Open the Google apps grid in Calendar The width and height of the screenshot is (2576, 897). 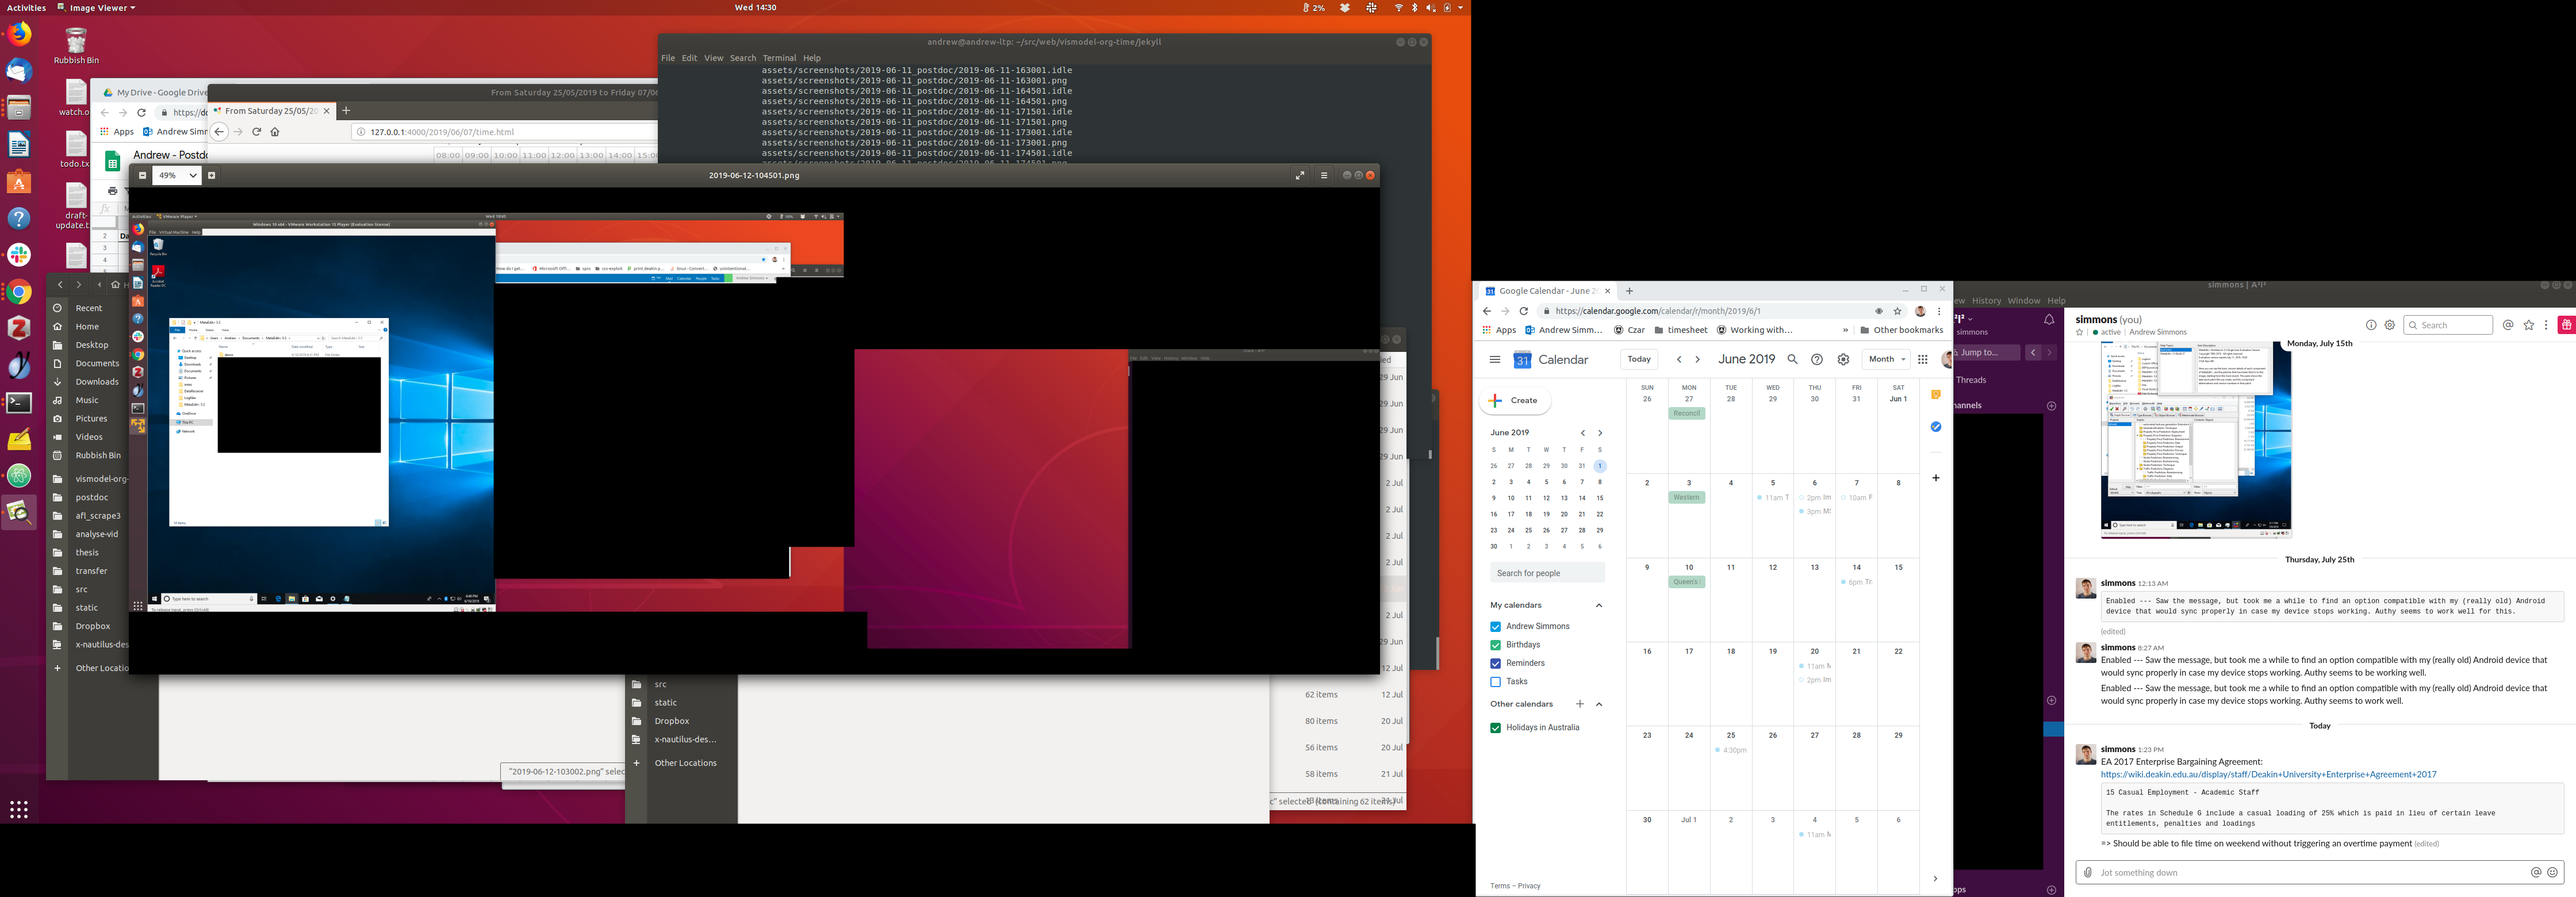1922,360
